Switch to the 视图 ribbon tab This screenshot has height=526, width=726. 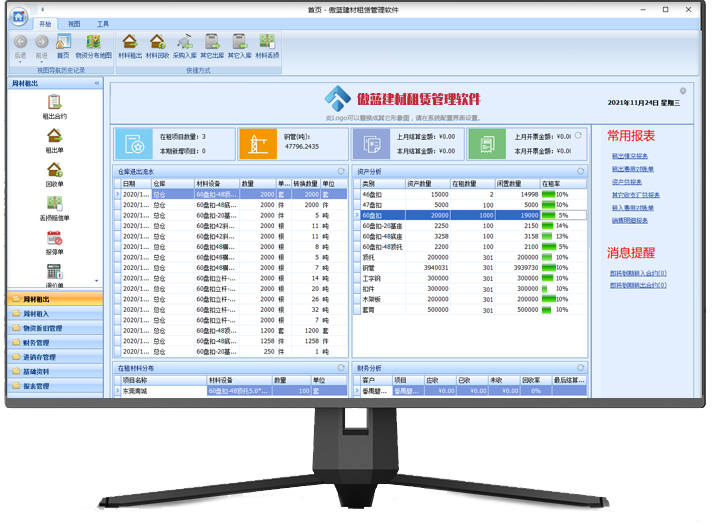pos(74,22)
